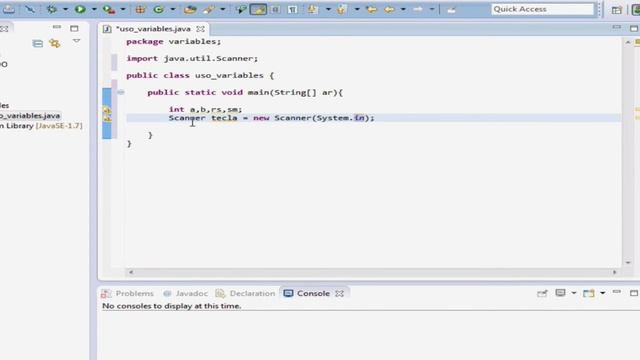Navigate Back with yellow left arrow
The height and width of the screenshot is (360, 640).
(389, 9)
